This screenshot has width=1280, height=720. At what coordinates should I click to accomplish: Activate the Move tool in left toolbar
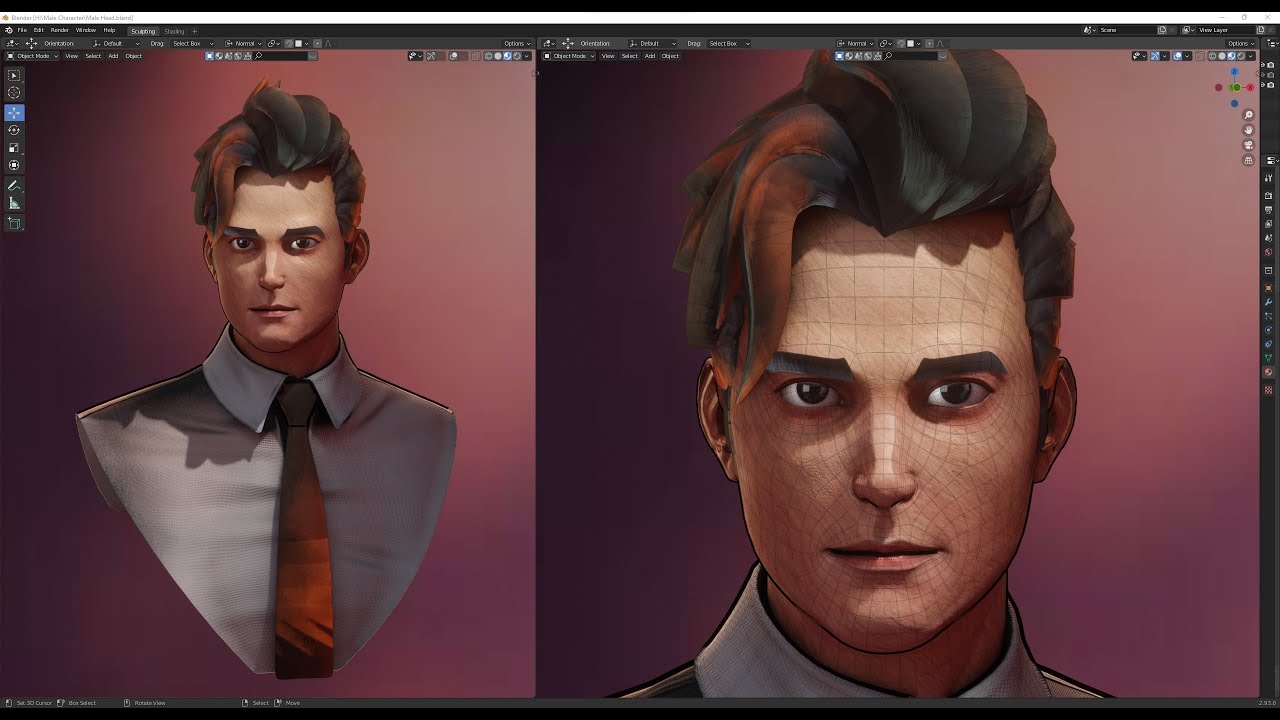pos(14,113)
